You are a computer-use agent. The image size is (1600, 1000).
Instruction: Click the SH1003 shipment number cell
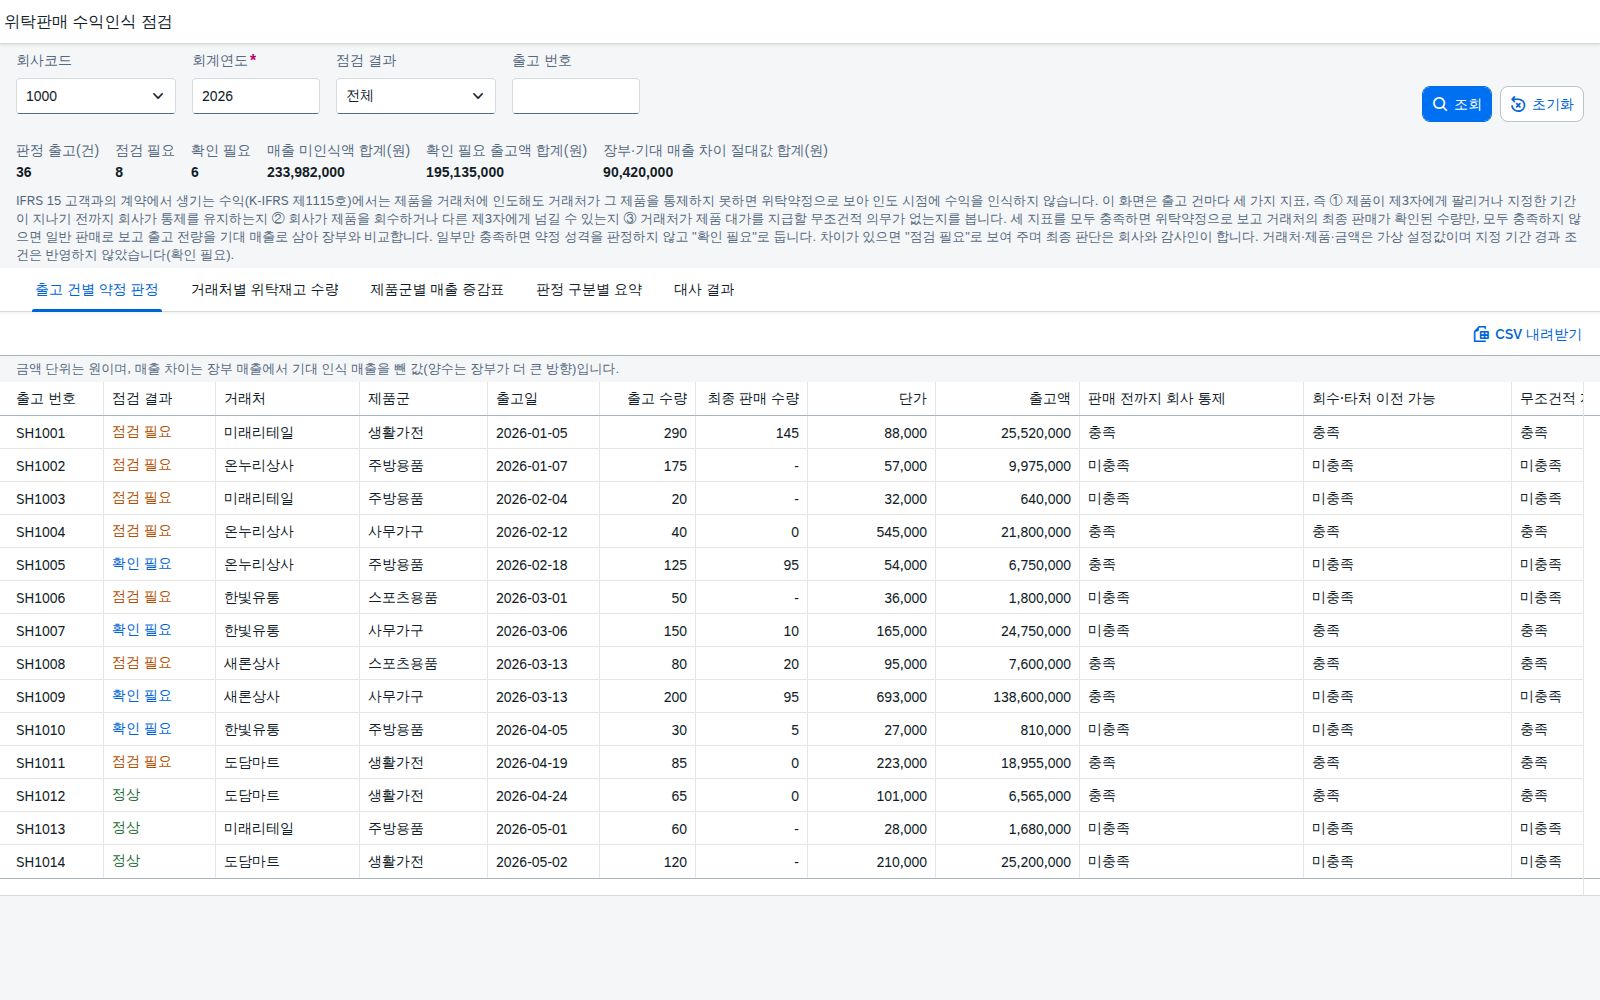pyautogui.click(x=41, y=499)
